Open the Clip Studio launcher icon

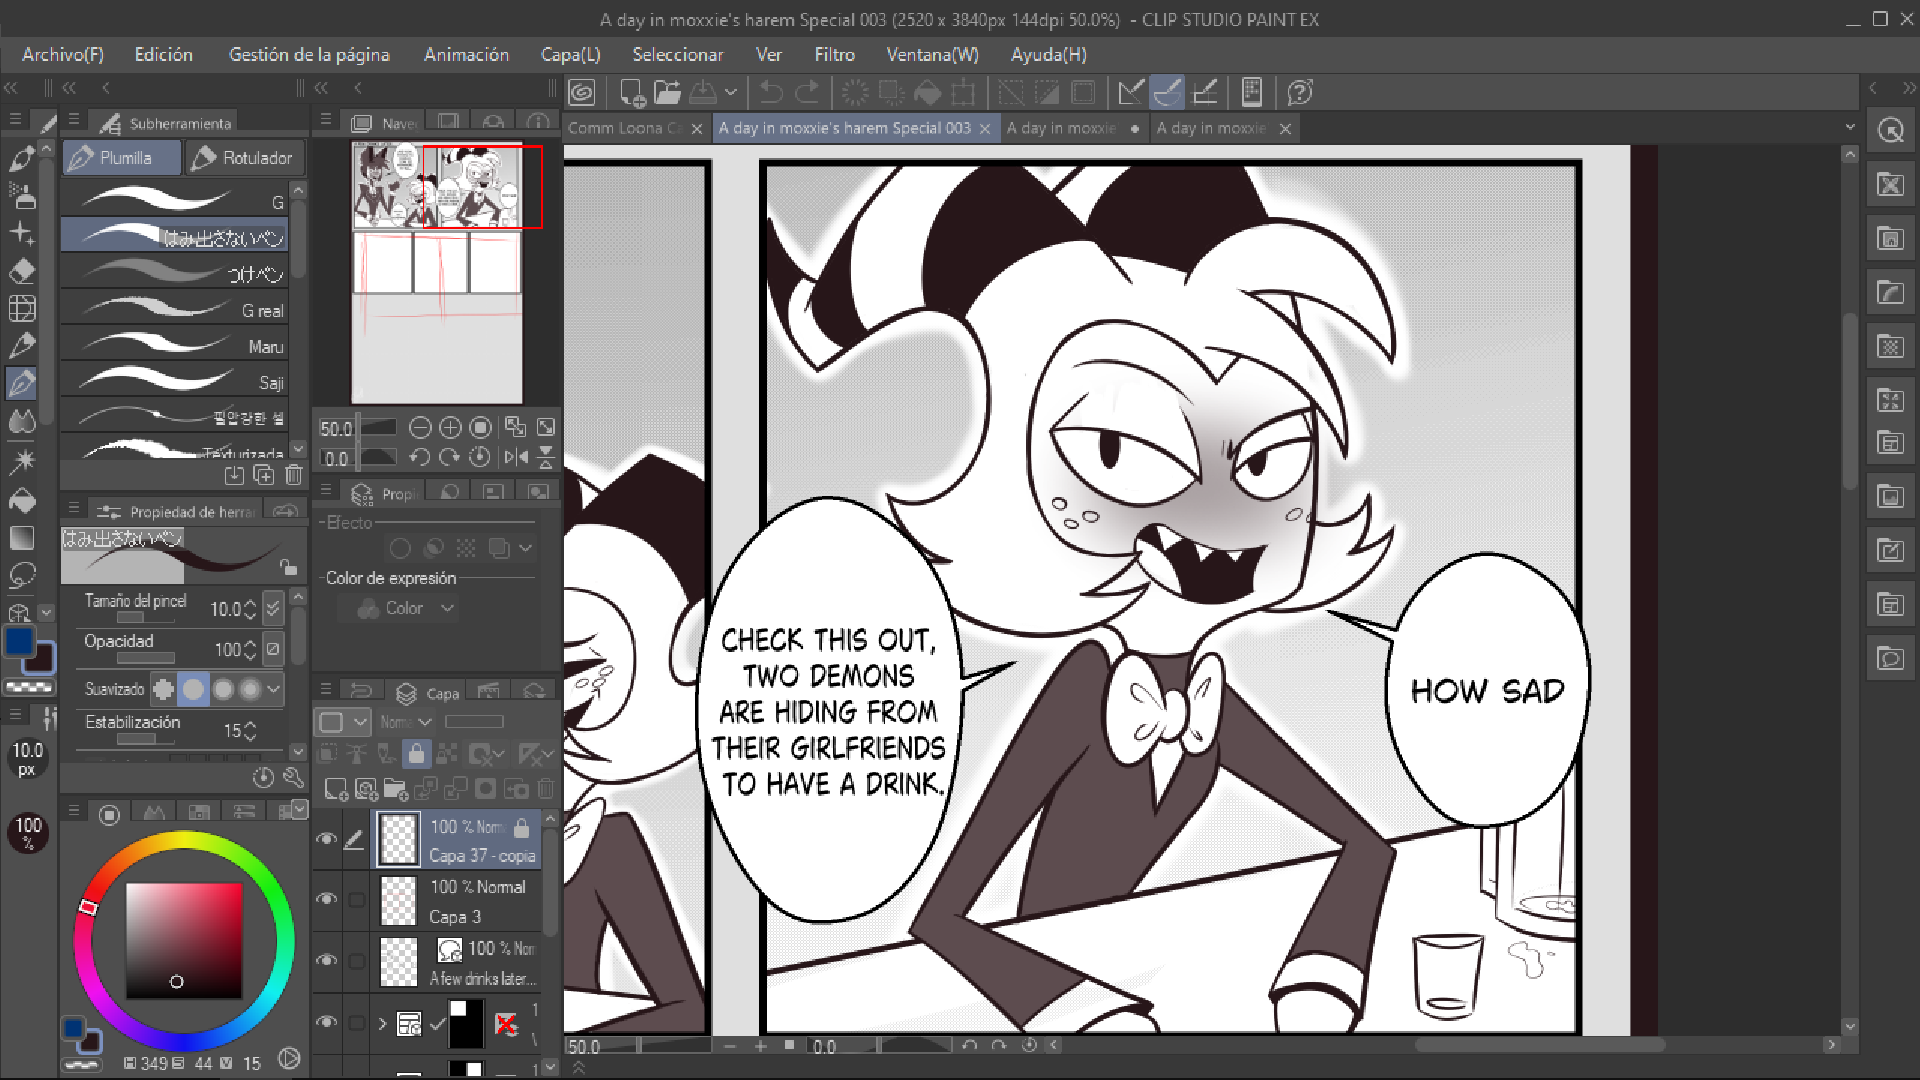[581, 93]
